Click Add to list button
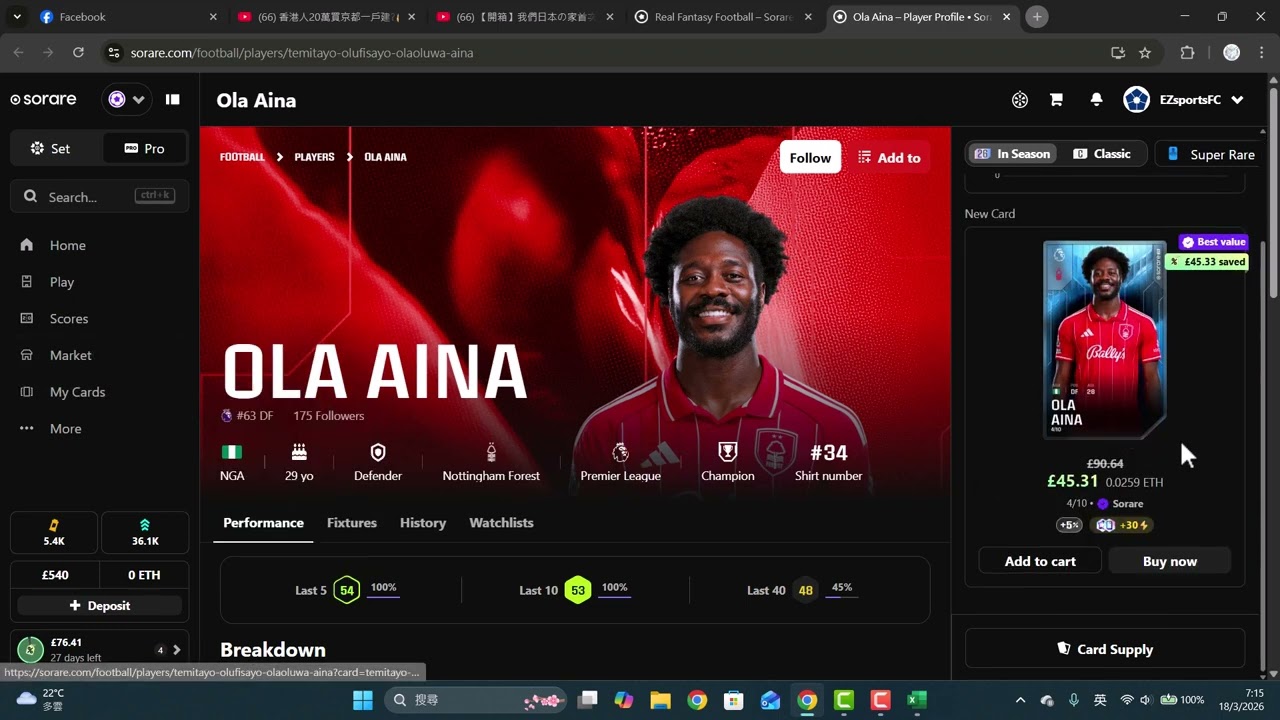Image resolution: width=1280 pixels, height=720 pixels. point(889,158)
